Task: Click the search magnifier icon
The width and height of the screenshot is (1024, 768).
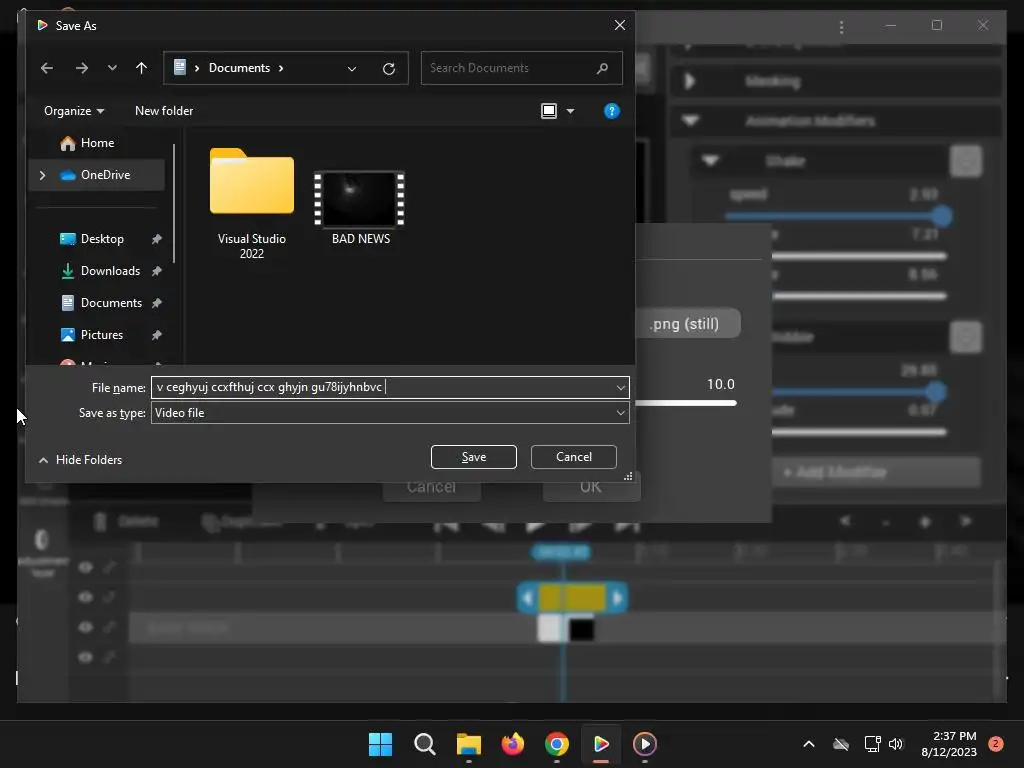Action: 602,68
